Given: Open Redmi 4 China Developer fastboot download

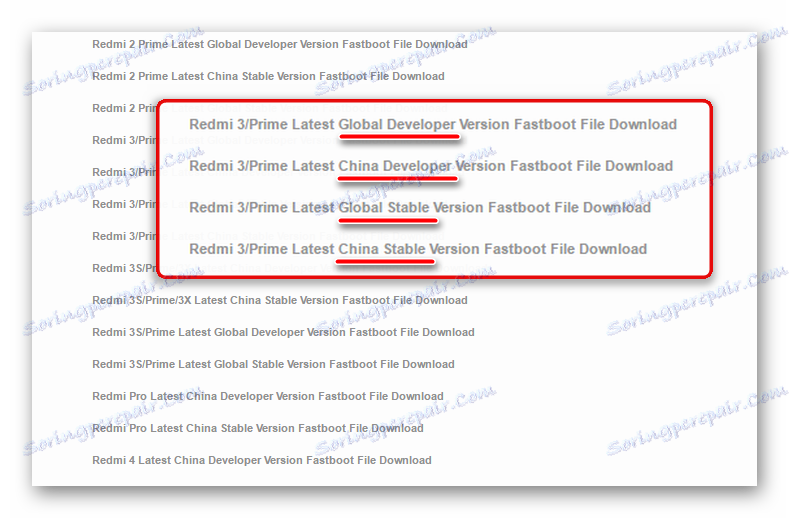Looking at the screenshot, I should (262, 460).
